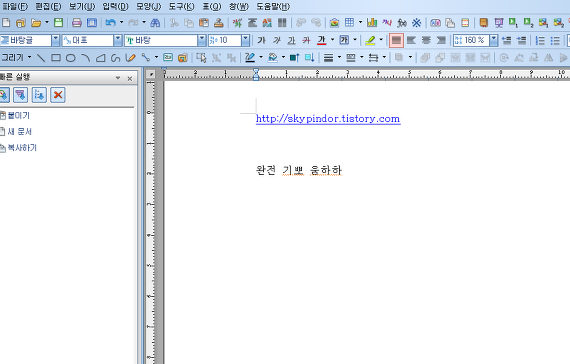
Task: Select the arc drawing tool
Action: pyautogui.click(x=86, y=58)
